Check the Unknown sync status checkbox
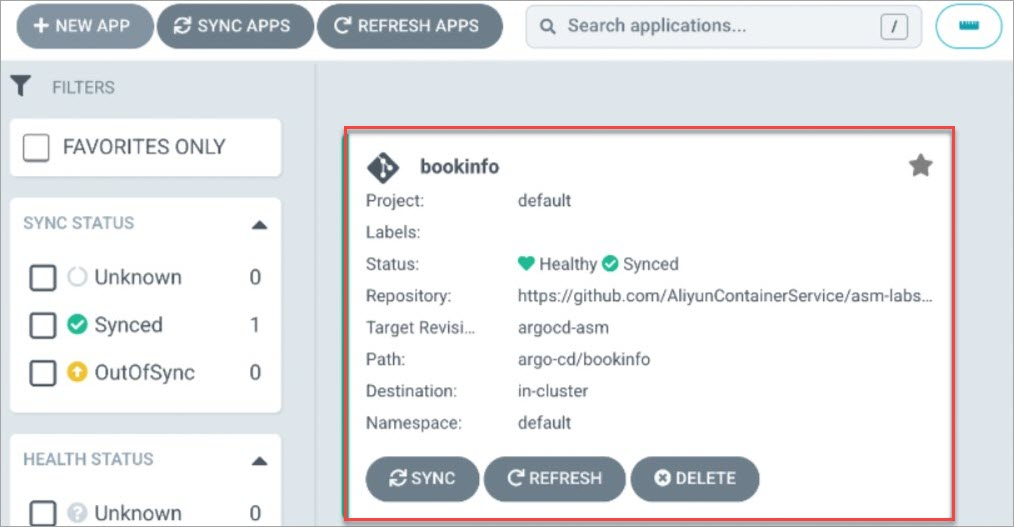 [43, 278]
